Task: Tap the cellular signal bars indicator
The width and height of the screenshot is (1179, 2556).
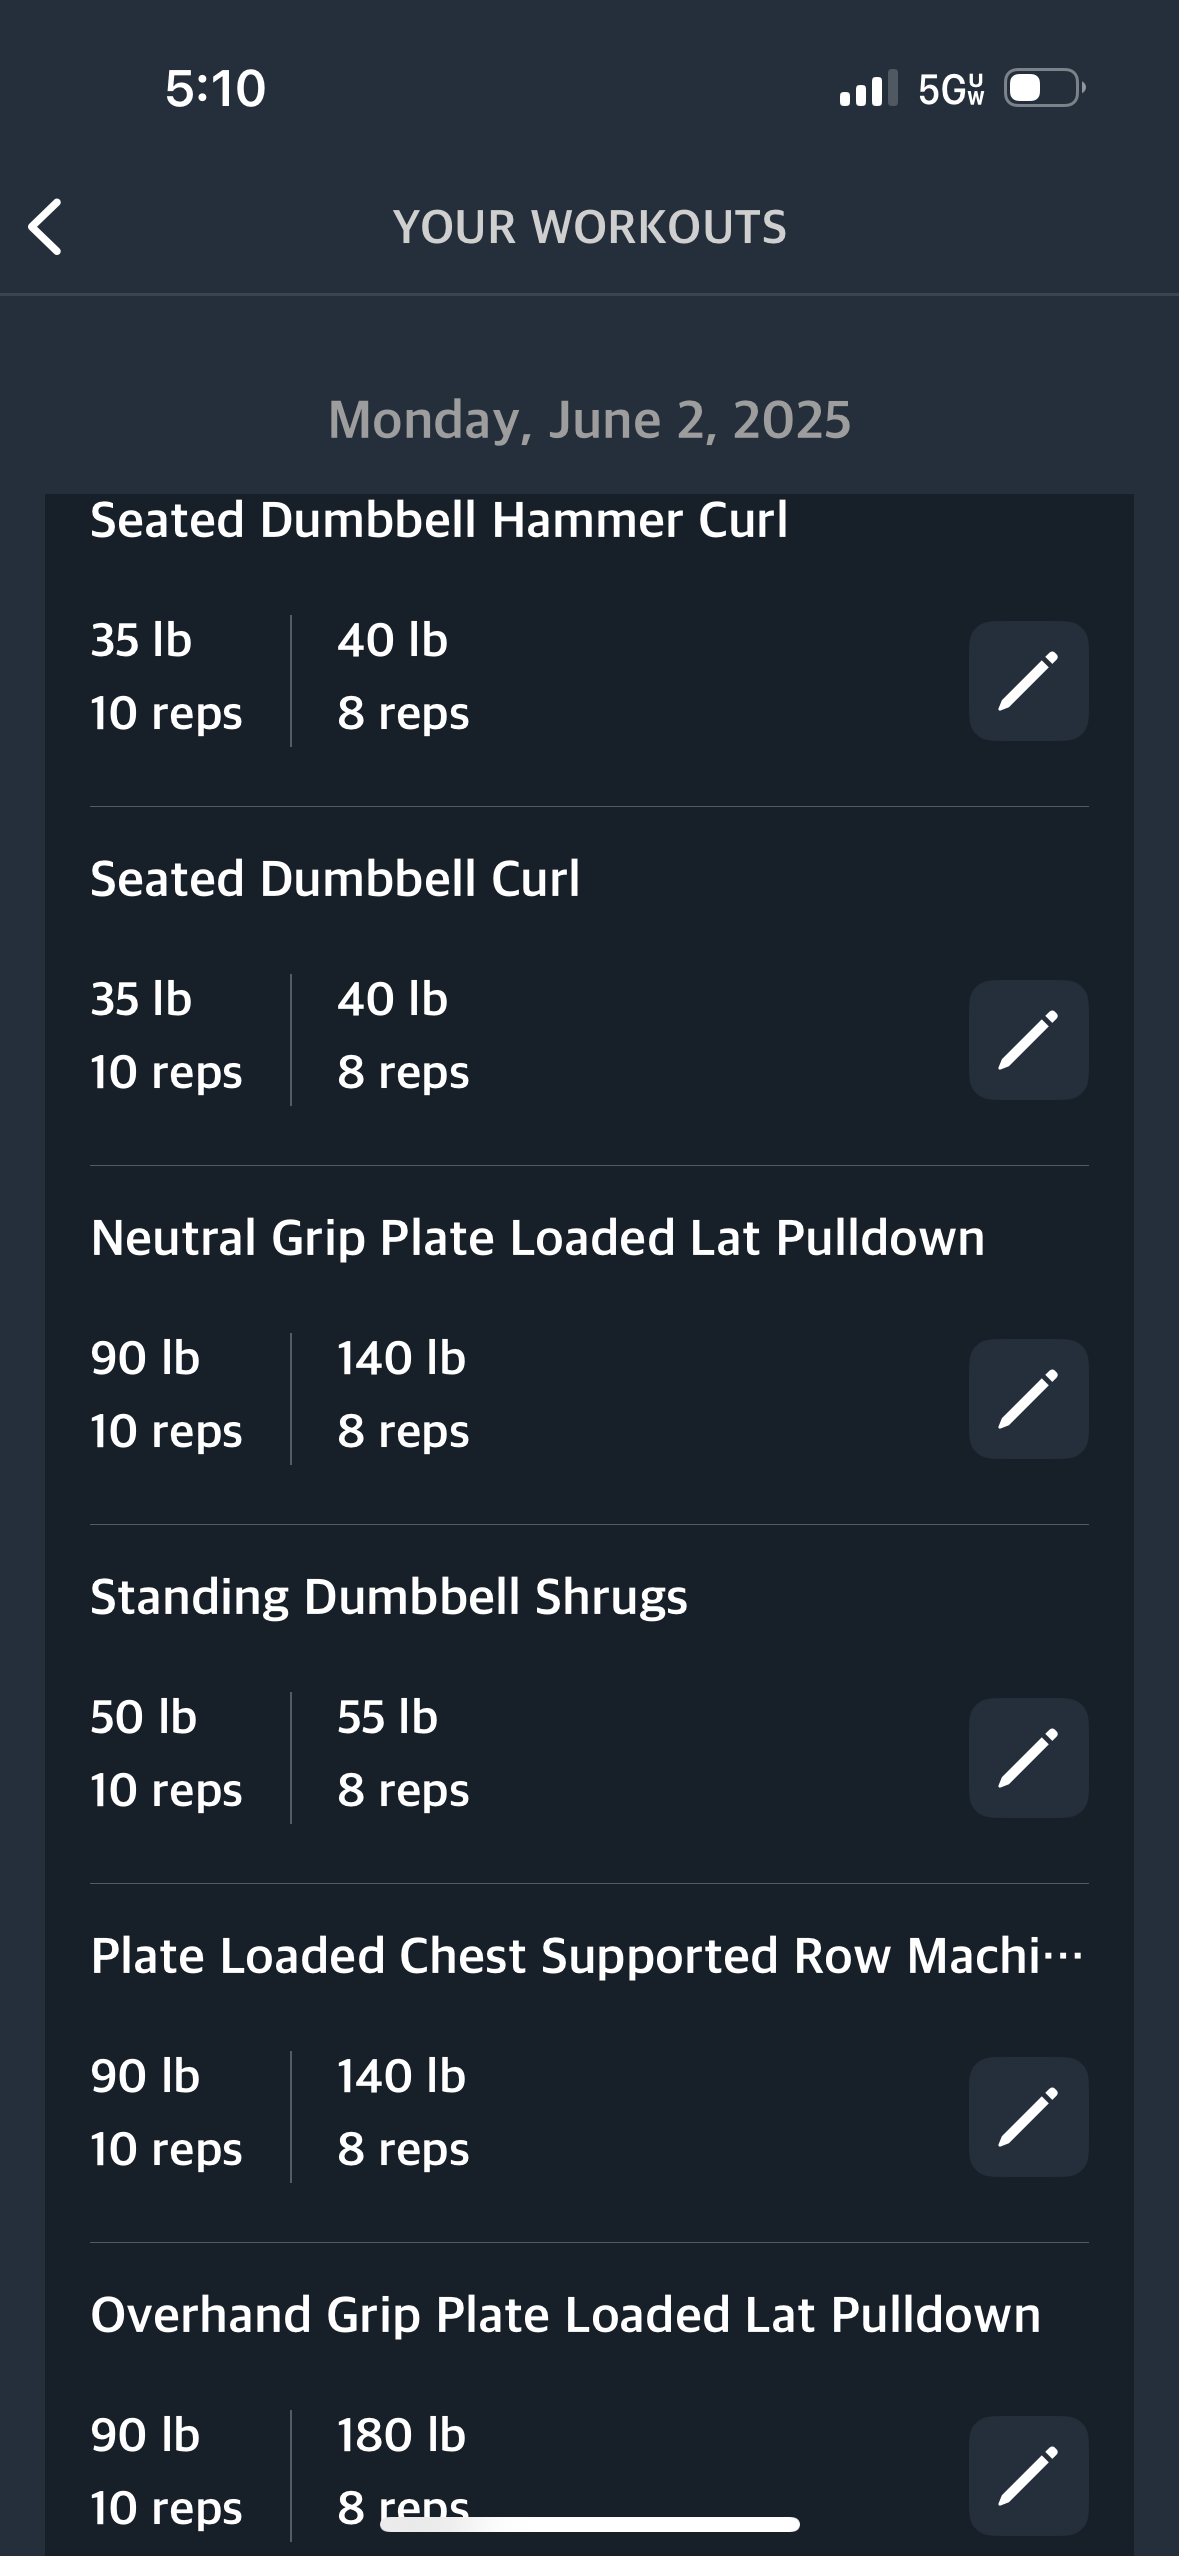Action: (868, 88)
